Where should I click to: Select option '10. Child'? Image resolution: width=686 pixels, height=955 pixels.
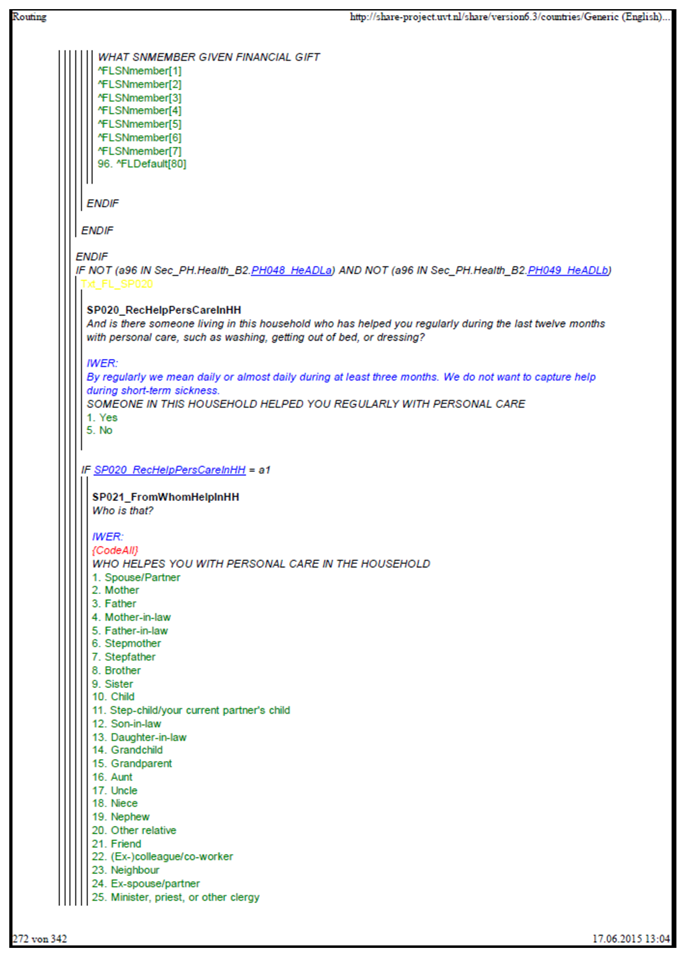(113, 697)
